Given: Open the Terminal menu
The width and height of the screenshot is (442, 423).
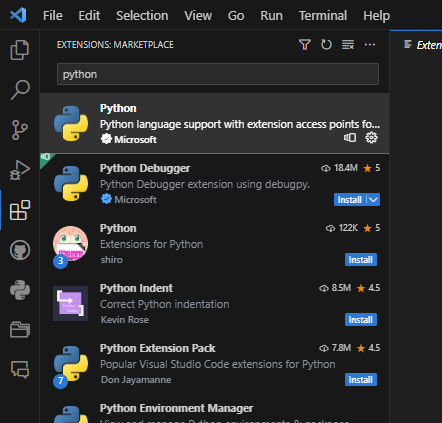Looking at the screenshot, I should pyautogui.click(x=323, y=15).
